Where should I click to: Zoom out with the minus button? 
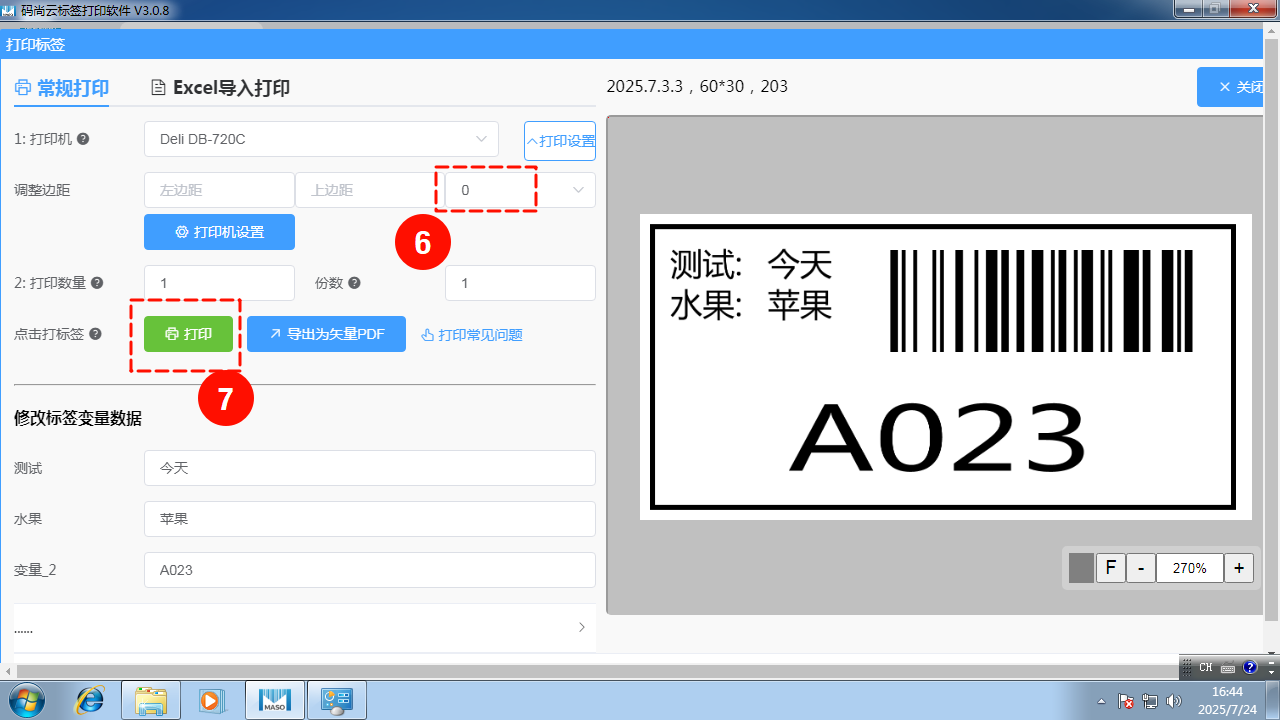point(1141,568)
